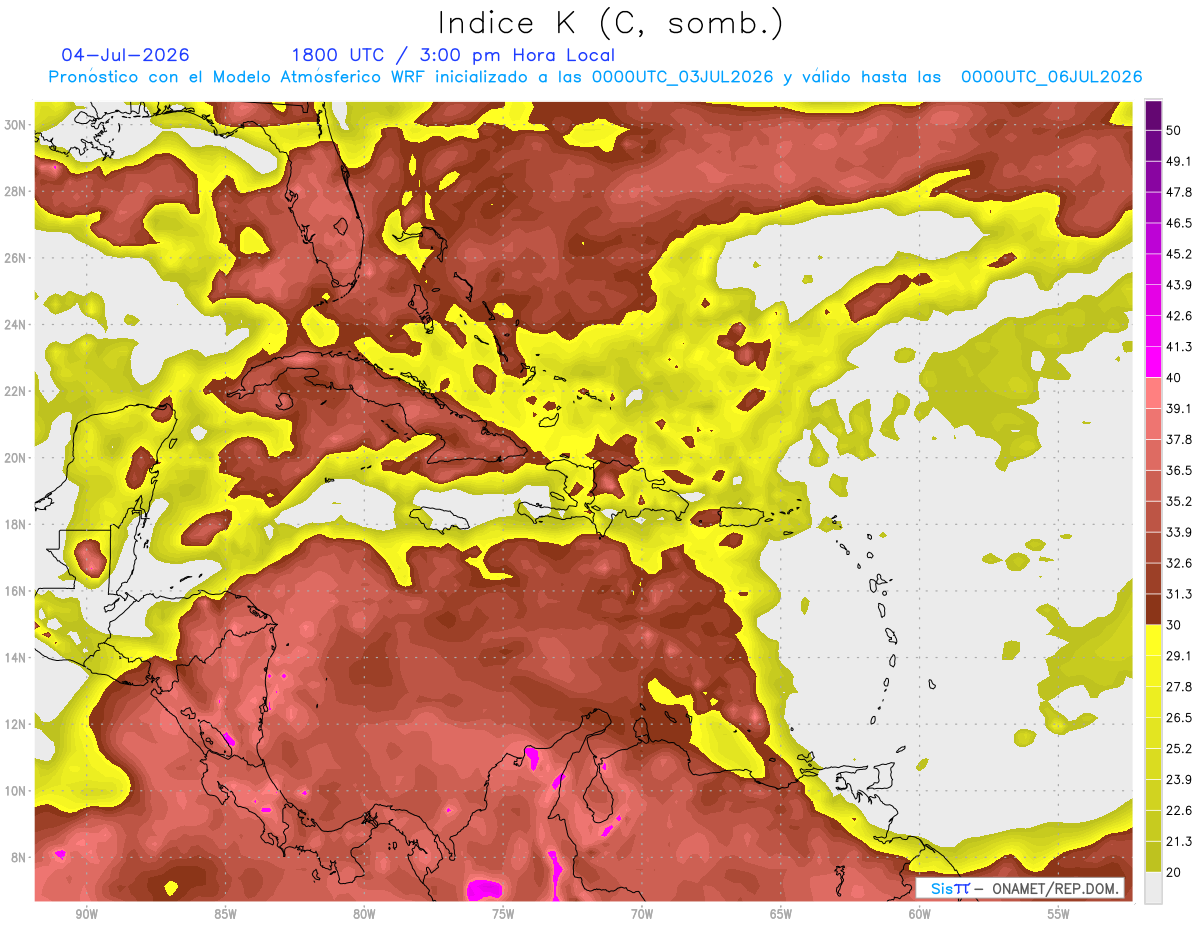Click the 12N latitude axis label
This screenshot has width=1200, height=927.
pos(15,724)
